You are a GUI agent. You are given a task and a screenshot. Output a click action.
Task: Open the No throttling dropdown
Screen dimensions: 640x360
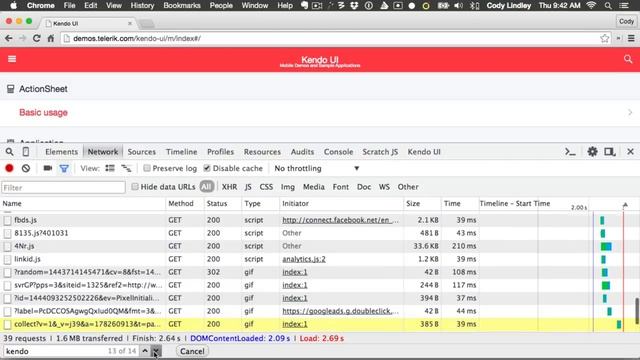317,168
